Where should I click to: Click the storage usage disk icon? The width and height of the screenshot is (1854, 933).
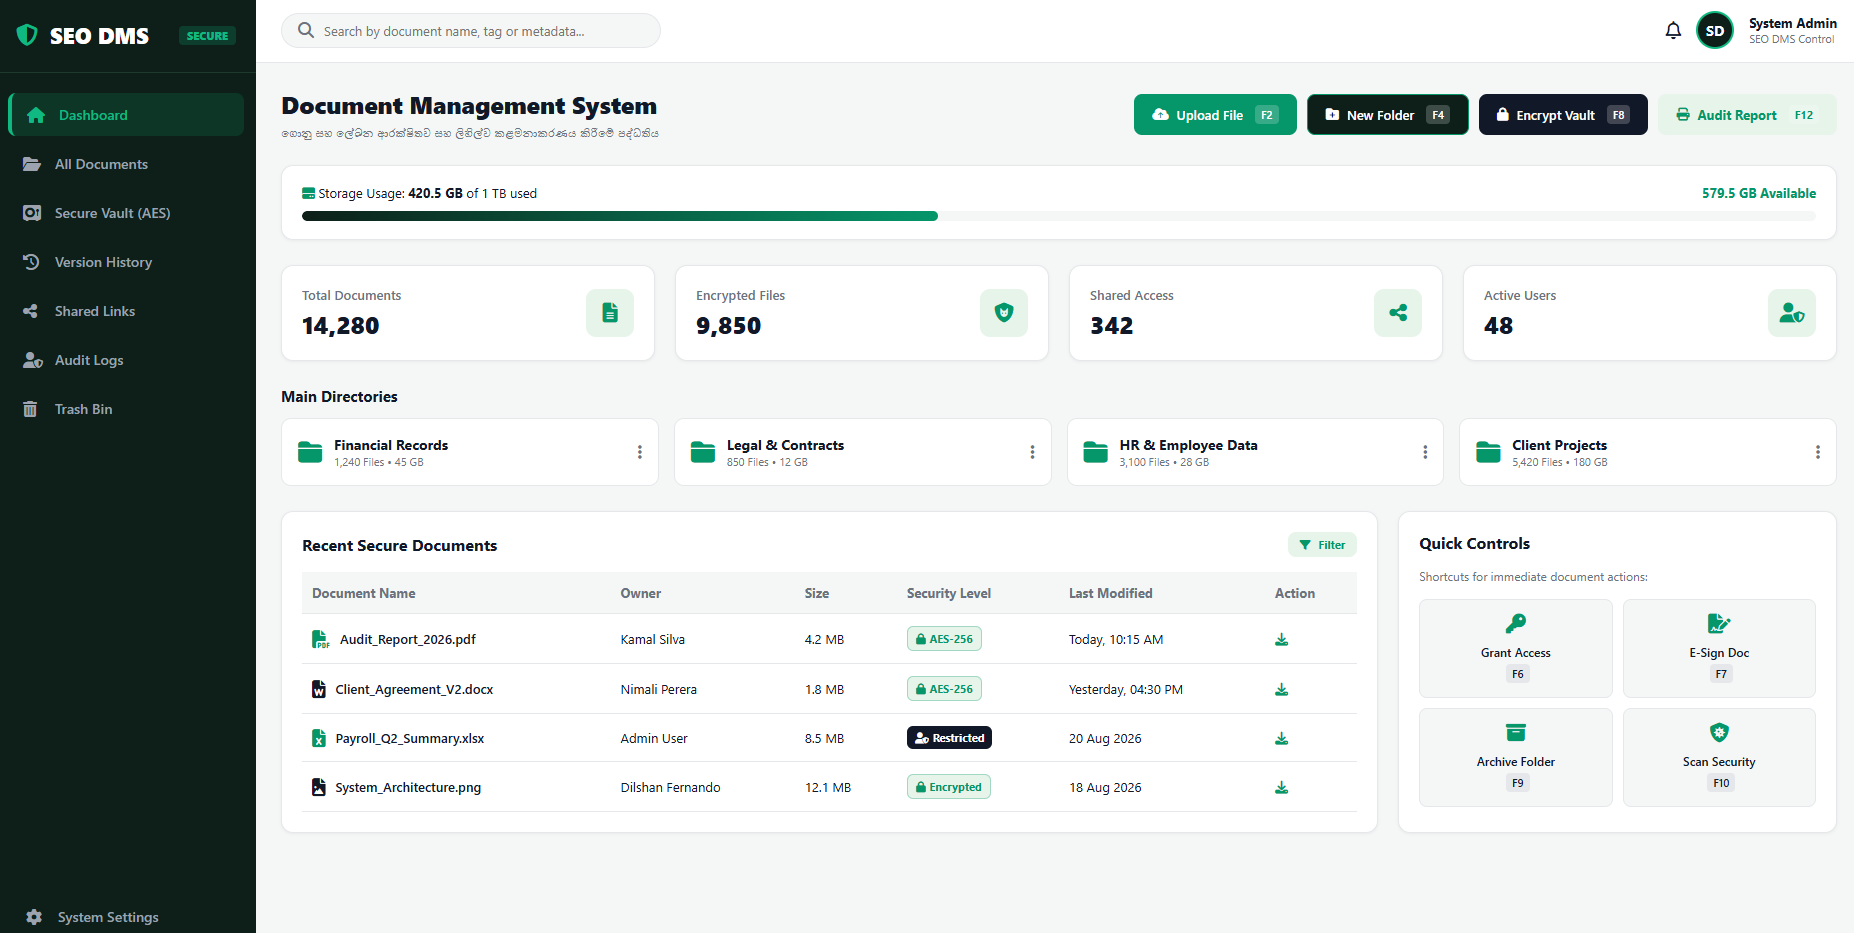coord(309,193)
